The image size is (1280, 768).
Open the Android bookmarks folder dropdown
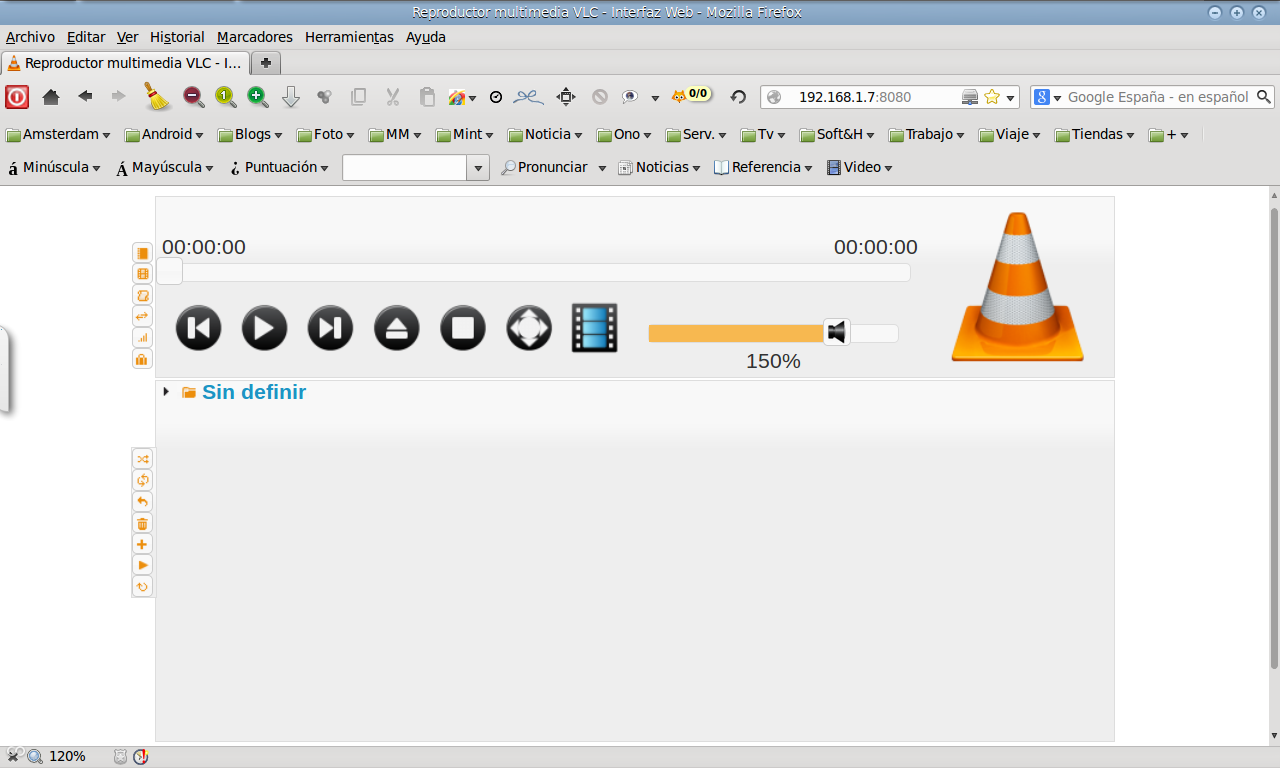click(164, 134)
